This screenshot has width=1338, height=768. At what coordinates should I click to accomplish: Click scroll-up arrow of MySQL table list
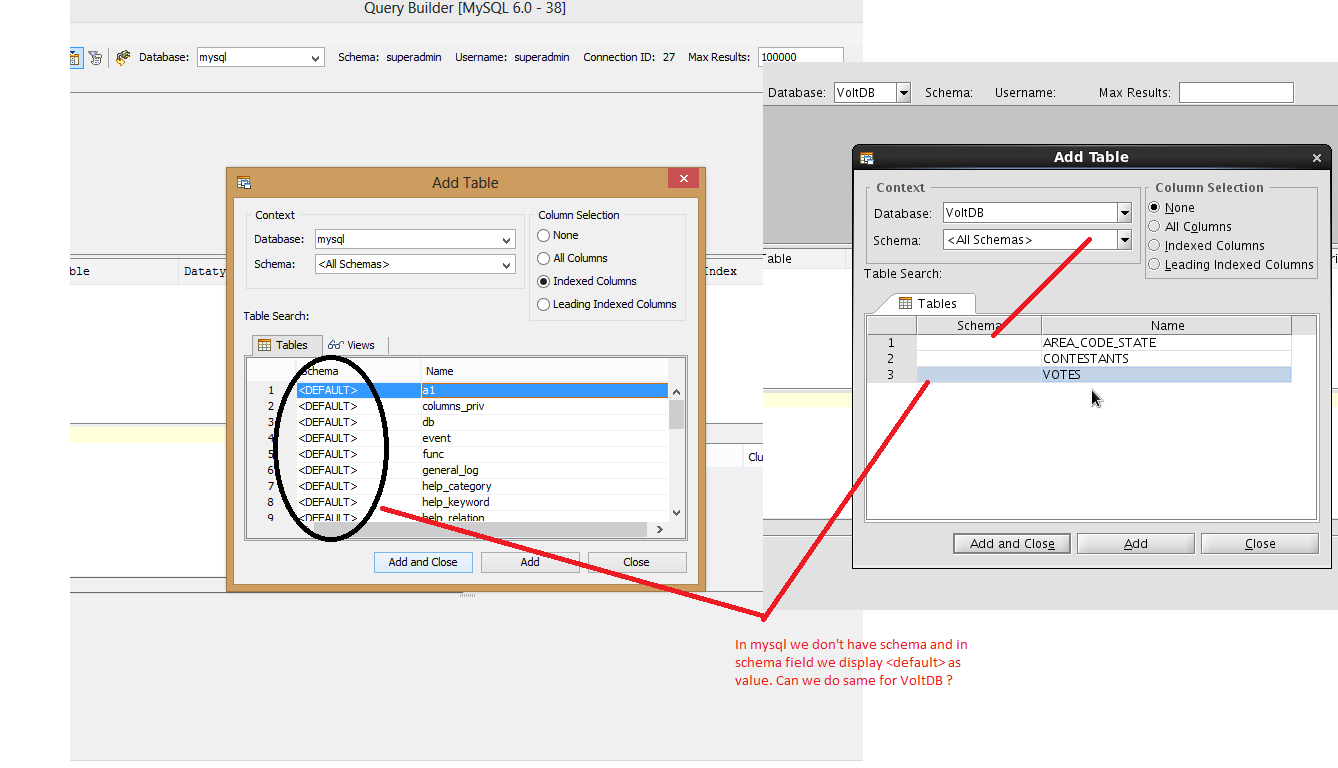(x=677, y=392)
